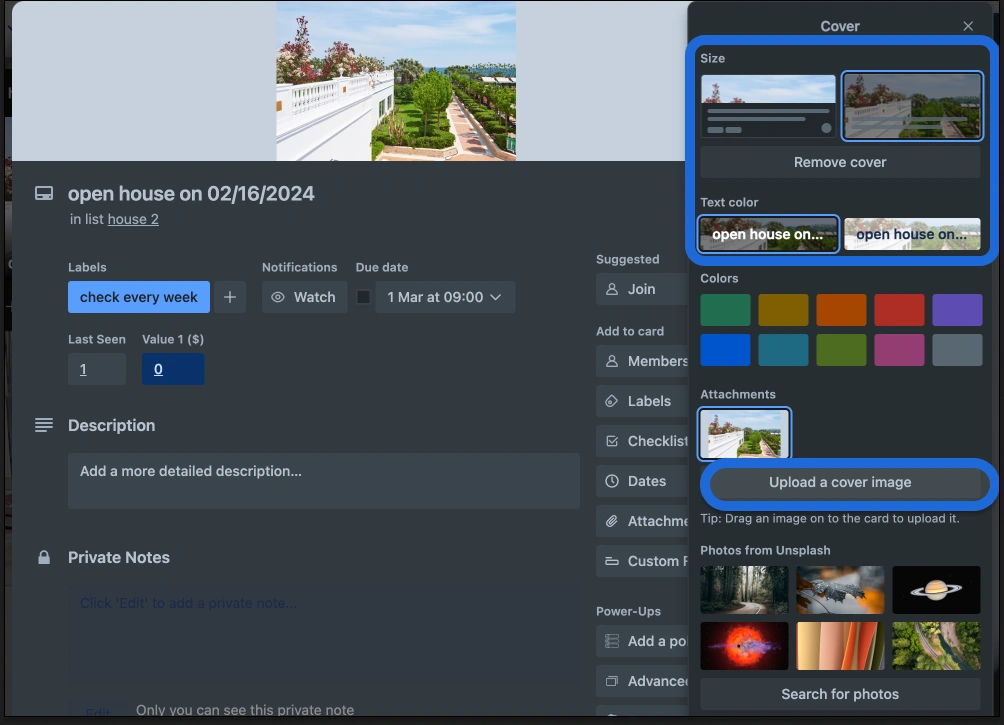Open Attachment in Add to card

642,521
